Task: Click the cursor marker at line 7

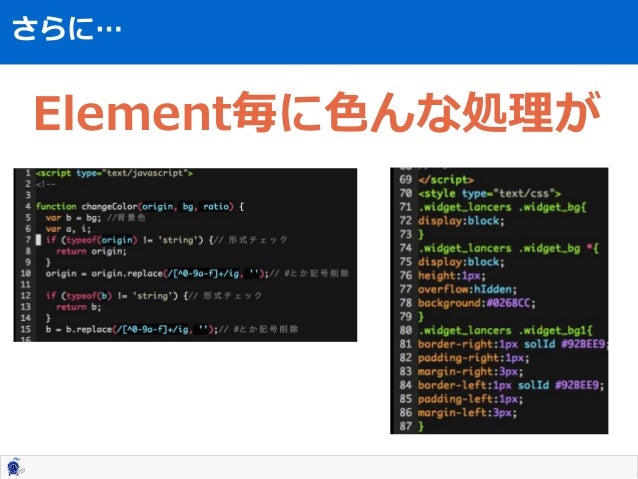Action: (39, 240)
